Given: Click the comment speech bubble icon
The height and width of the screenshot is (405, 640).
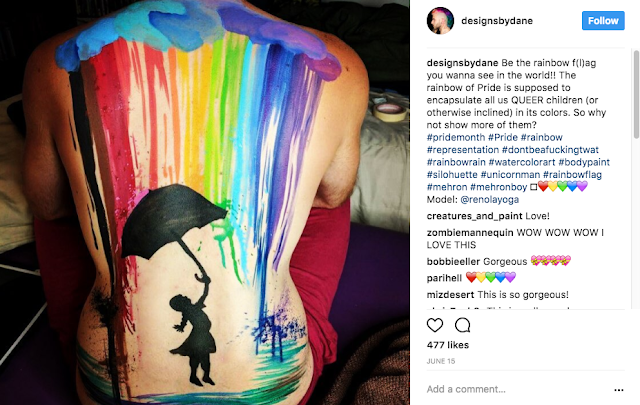Looking at the screenshot, I should tap(462, 325).
